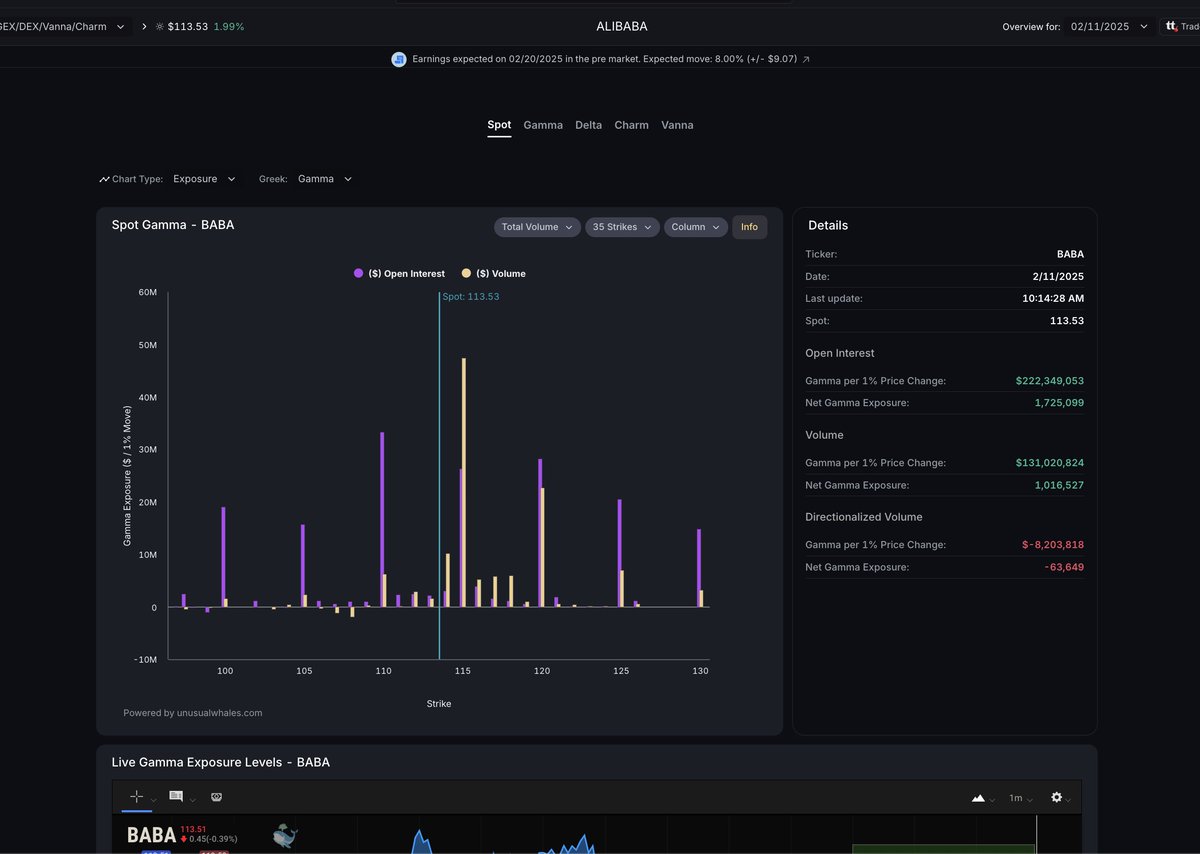Screen dimensions: 1200x854
Task: Open the 1m timeframe dropdown
Action: pyautogui.click(x=1021, y=798)
